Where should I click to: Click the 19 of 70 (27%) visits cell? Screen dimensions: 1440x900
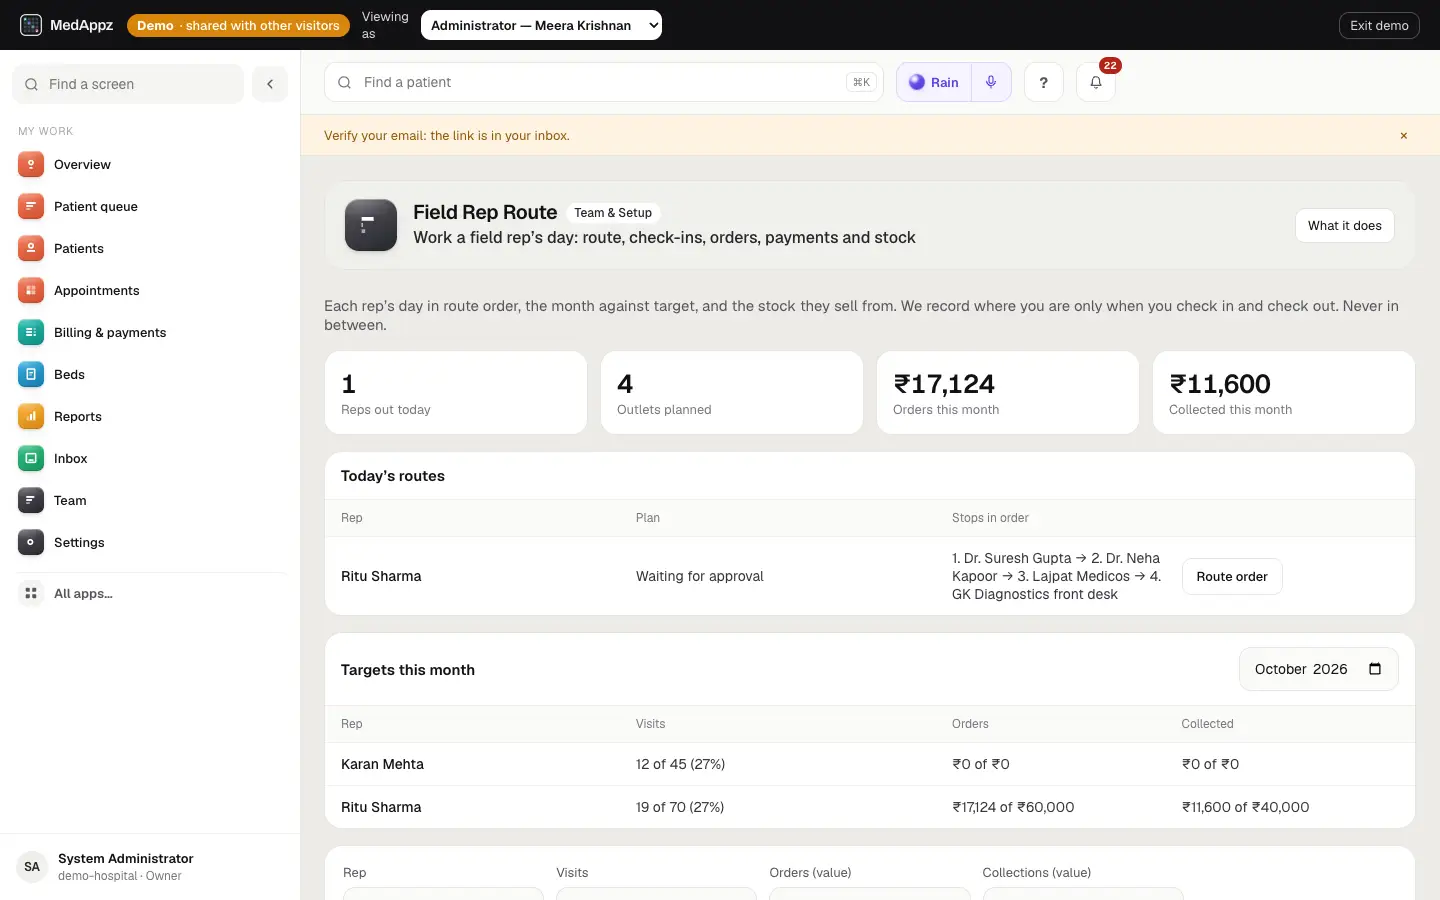(x=680, y=807)
